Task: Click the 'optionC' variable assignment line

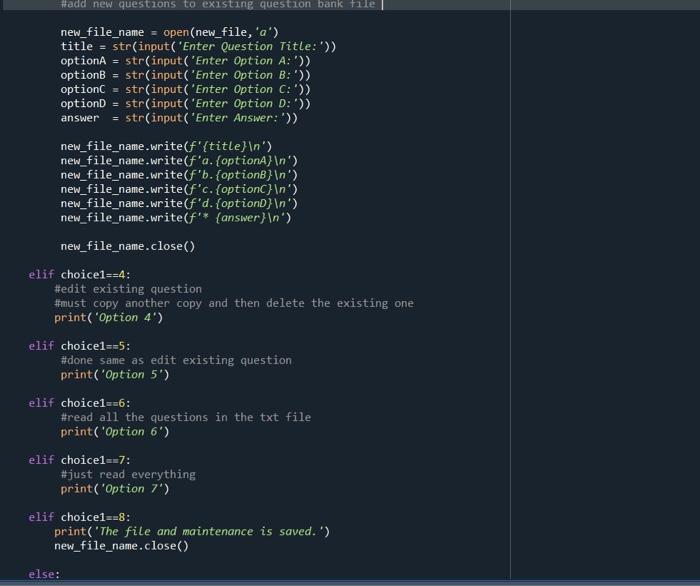Action: tap(185, 89)
